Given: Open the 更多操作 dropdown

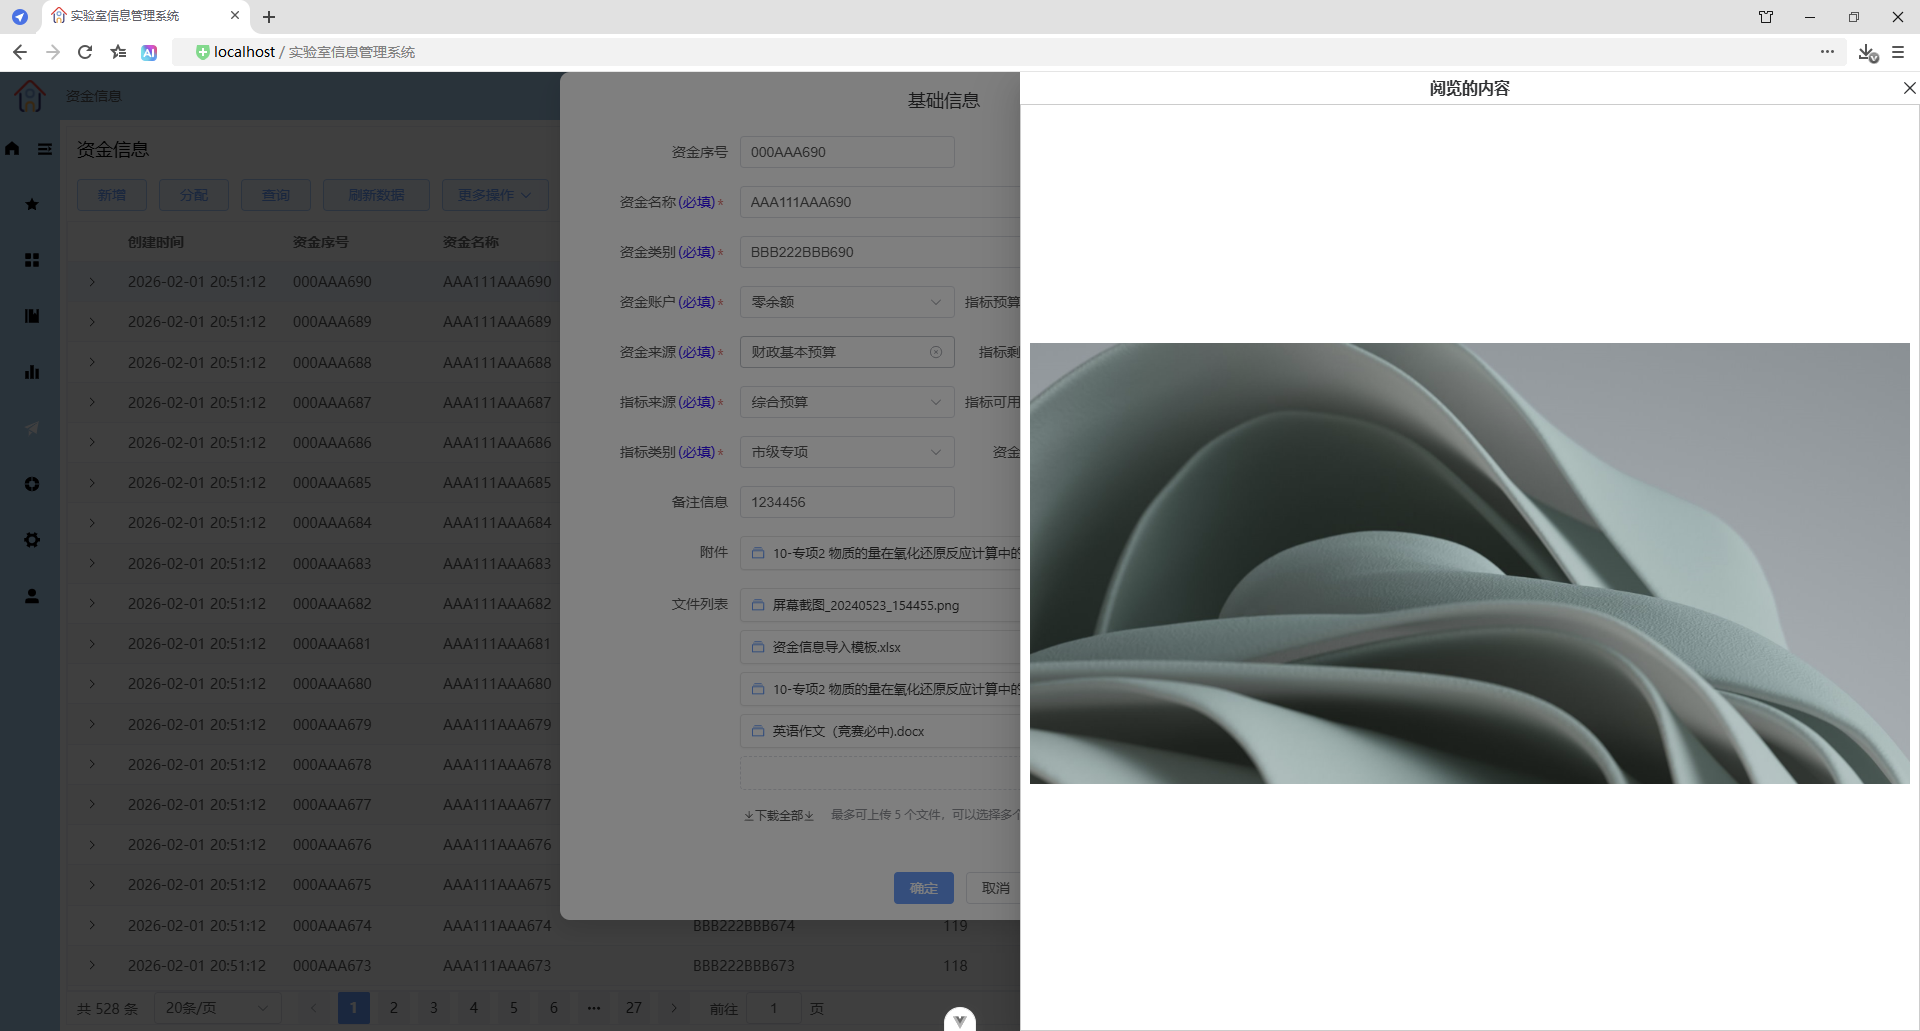Looking at the screenshot, I should (495, 195).
